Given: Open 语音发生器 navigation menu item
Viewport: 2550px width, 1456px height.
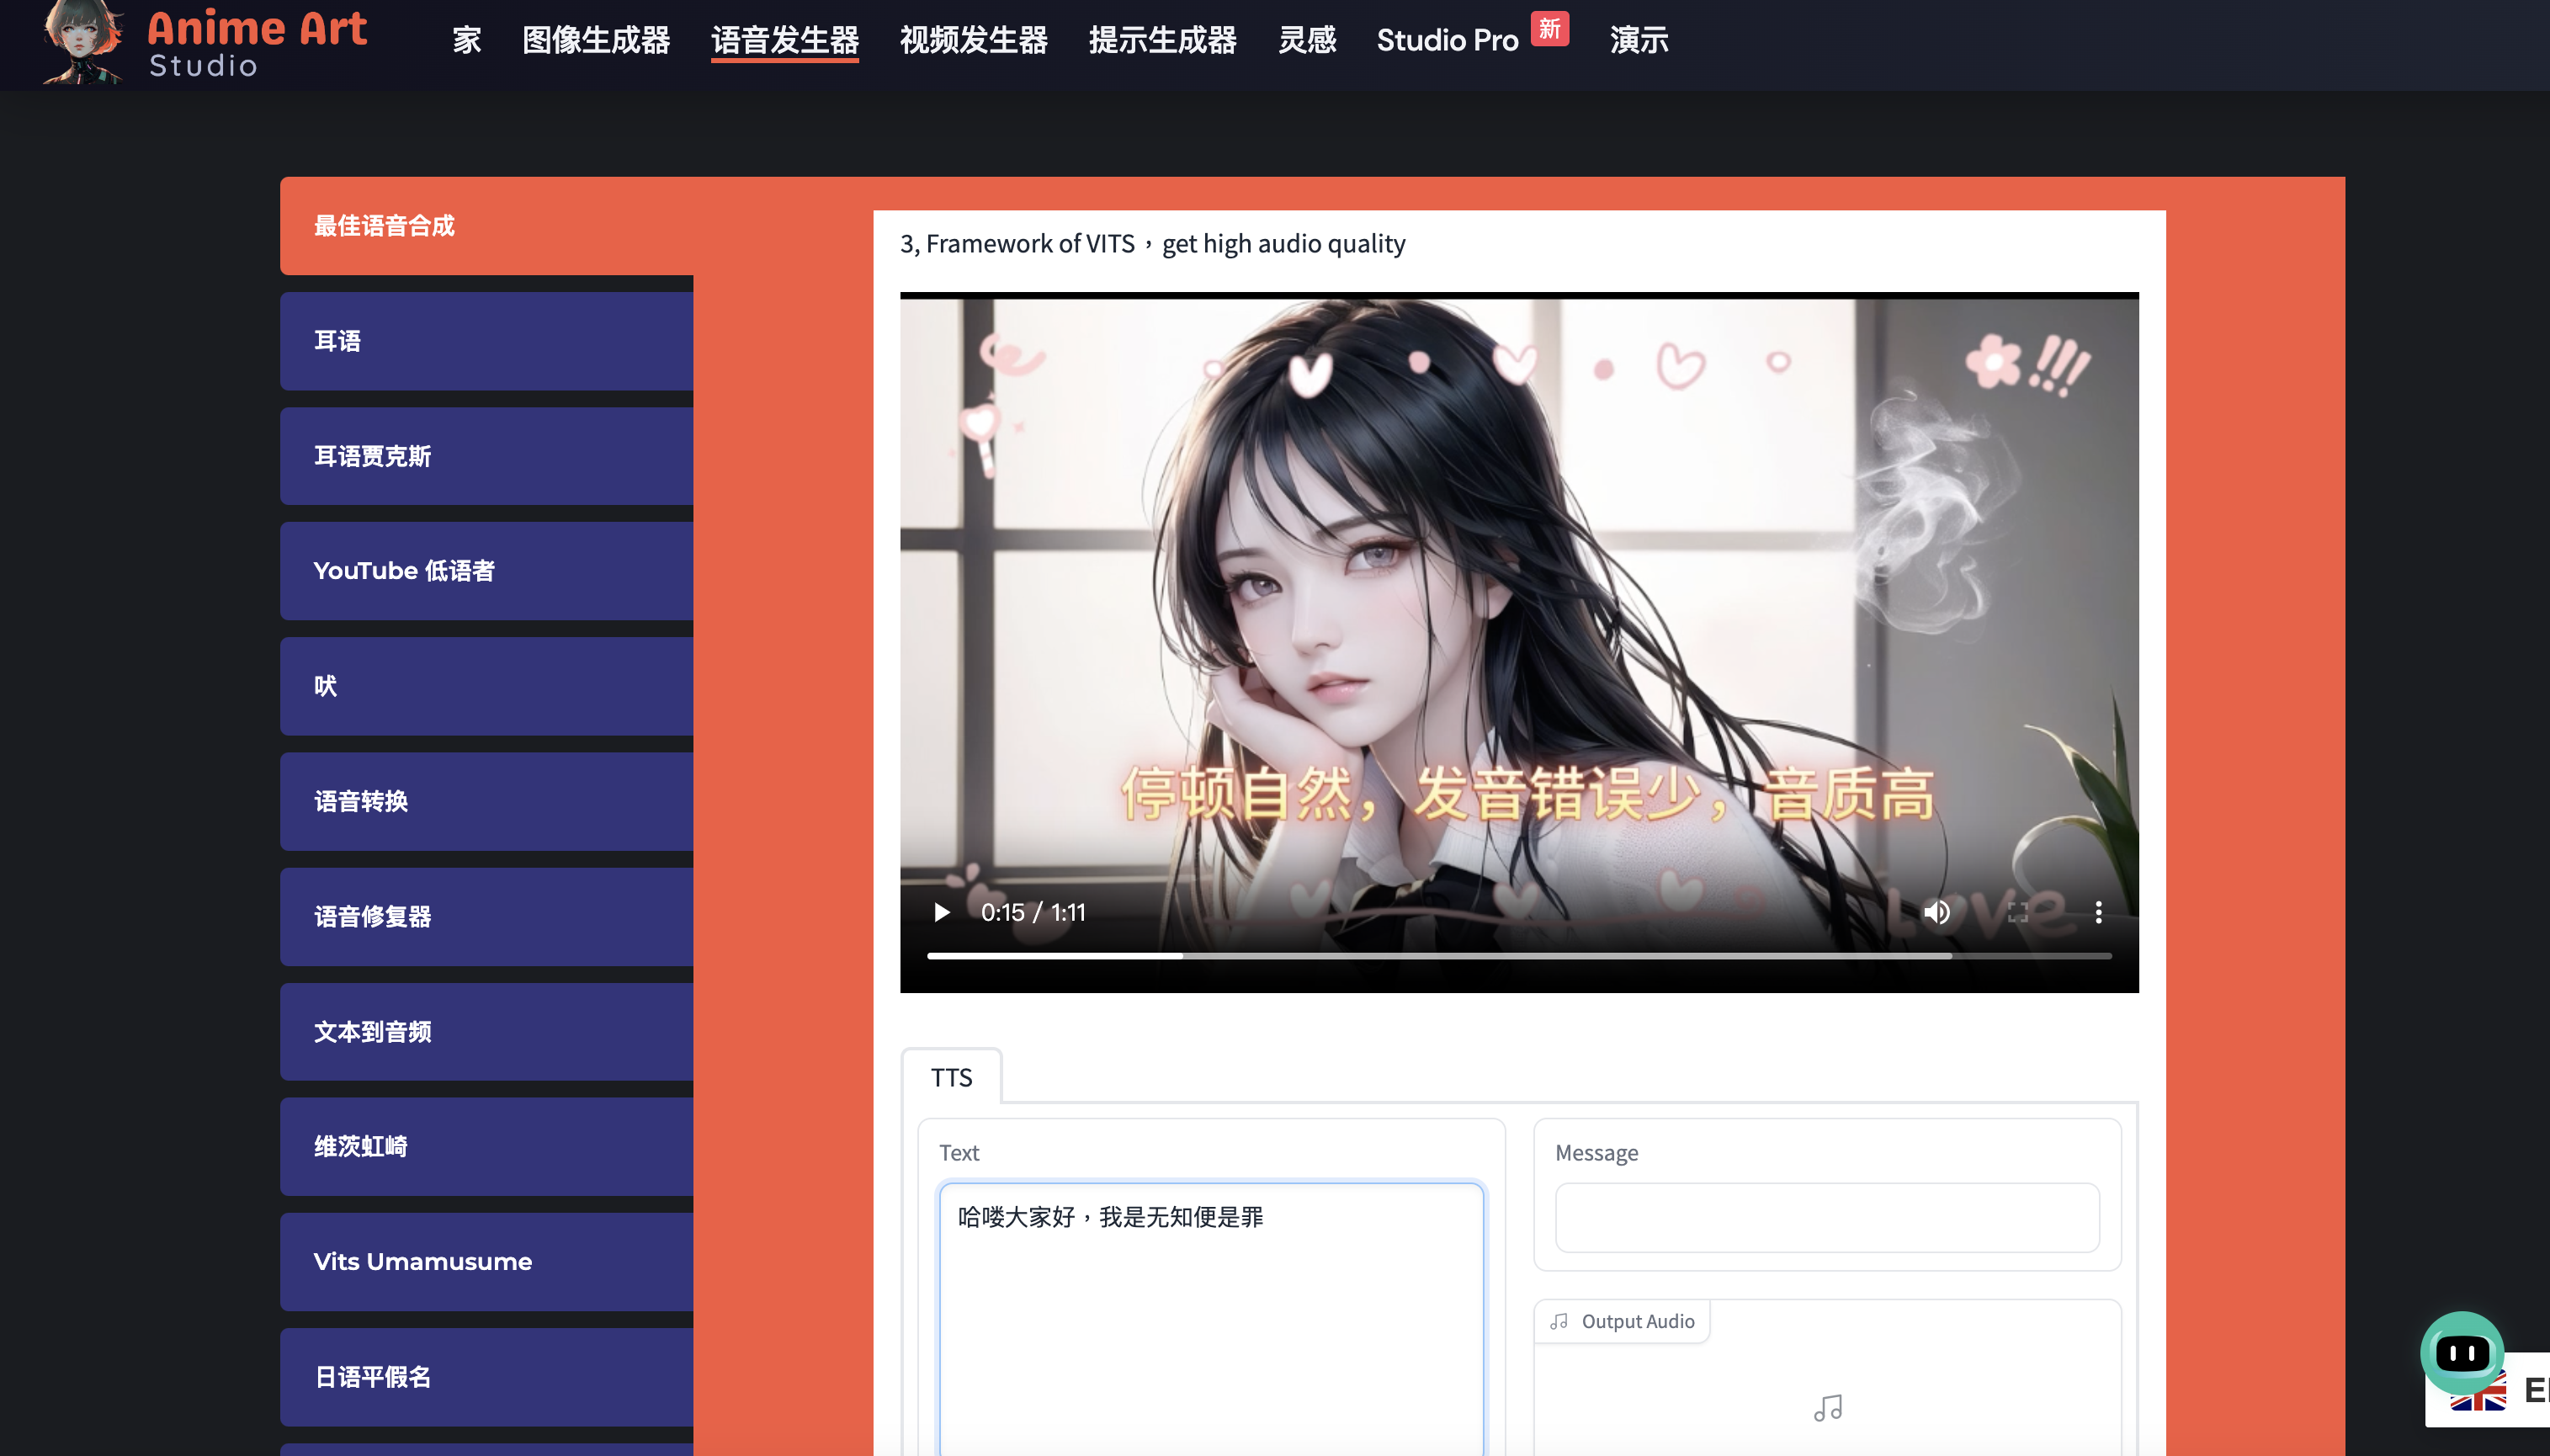Looking at the screenshot, I should (785, 40).
